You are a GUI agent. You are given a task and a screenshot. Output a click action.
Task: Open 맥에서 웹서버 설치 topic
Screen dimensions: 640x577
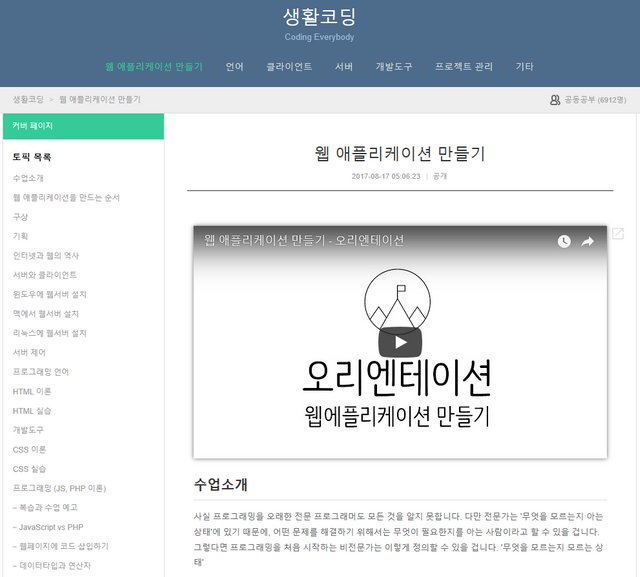pos(46,314)
